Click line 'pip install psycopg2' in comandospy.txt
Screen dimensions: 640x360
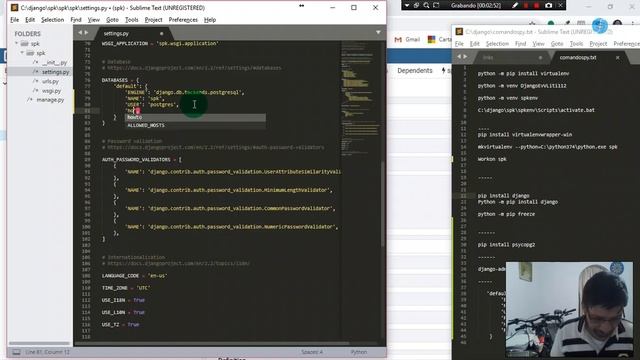pos(506,244)
